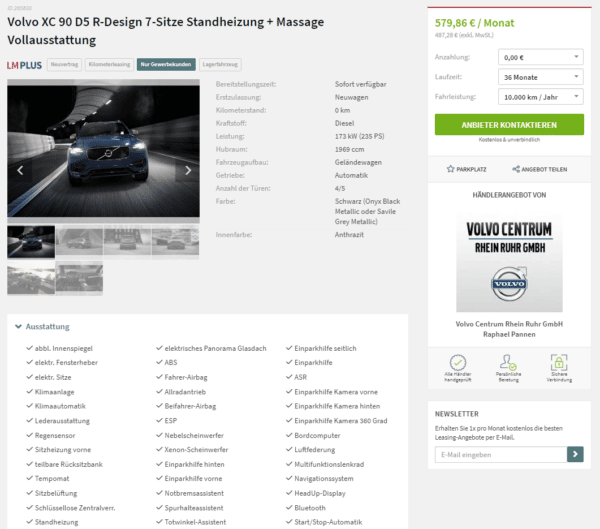Click 'Einparkhilfe Kamera 360 Grad' feature
600x529 pixels.
tap(341, 421)
